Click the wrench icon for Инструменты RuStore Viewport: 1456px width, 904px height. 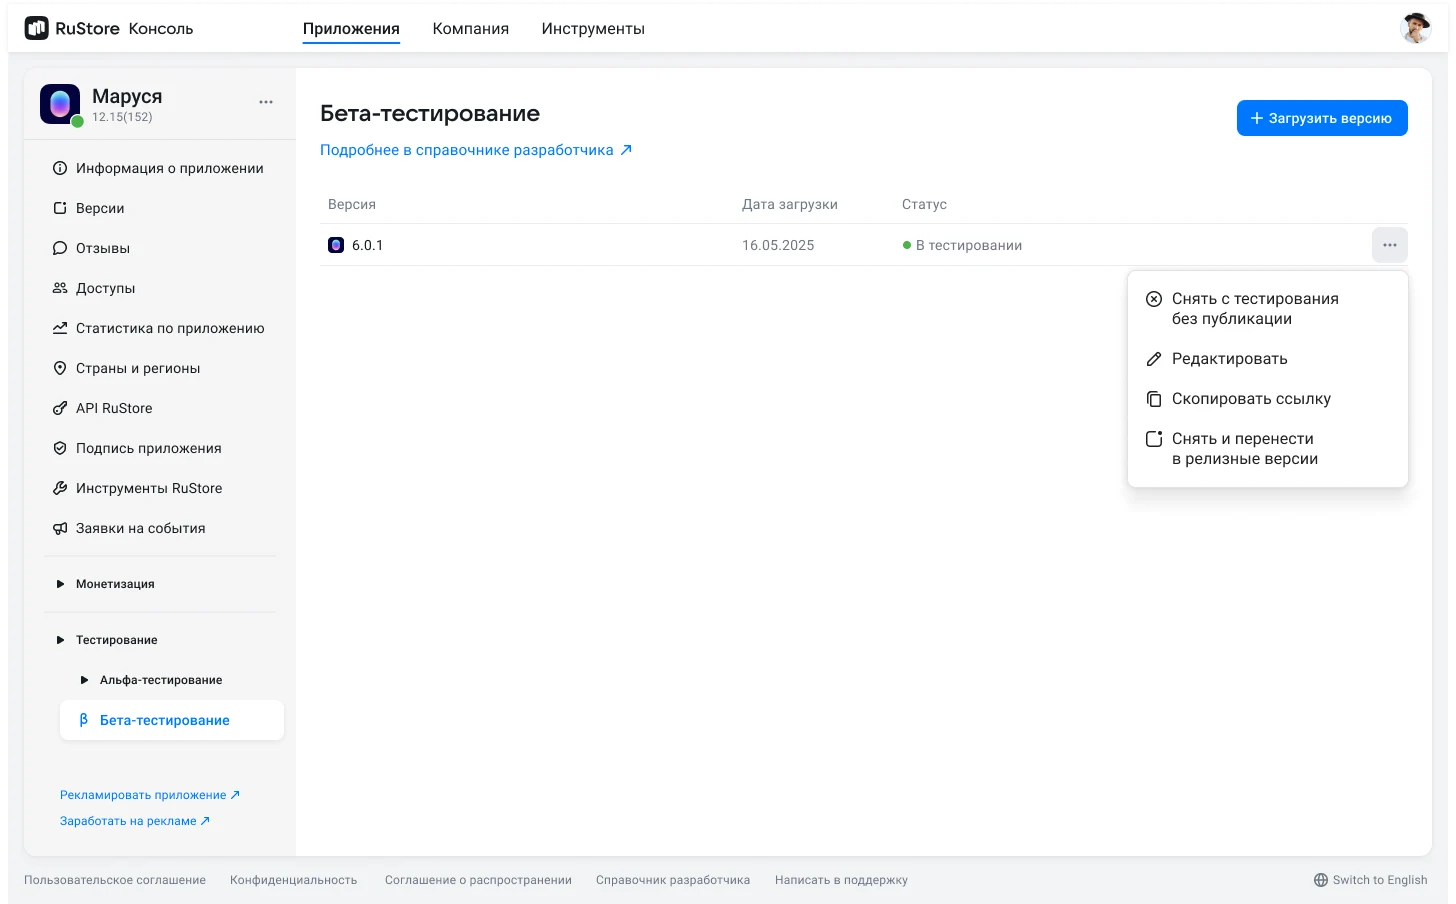(60, 488)
